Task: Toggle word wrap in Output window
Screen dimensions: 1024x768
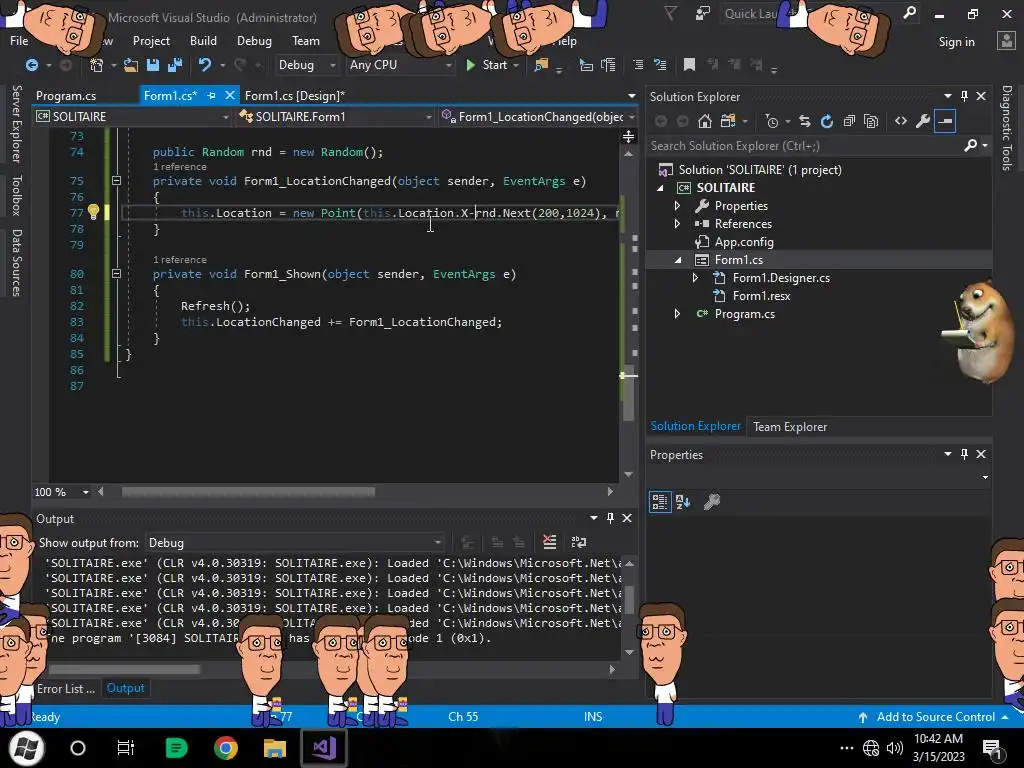Action: pos(579,541)
